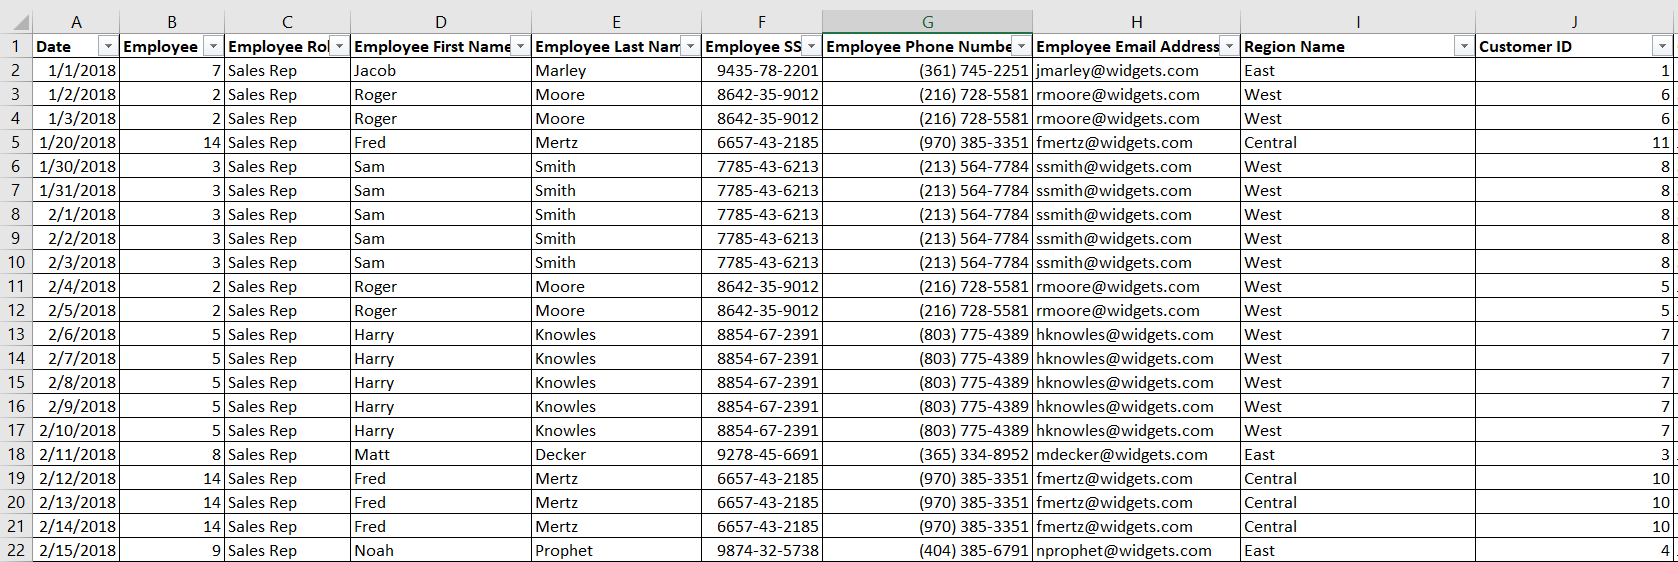Click the date cell 1/1/2018
Image resolution: width=1678 pixels, height=562 pixels.
(76, 70)
